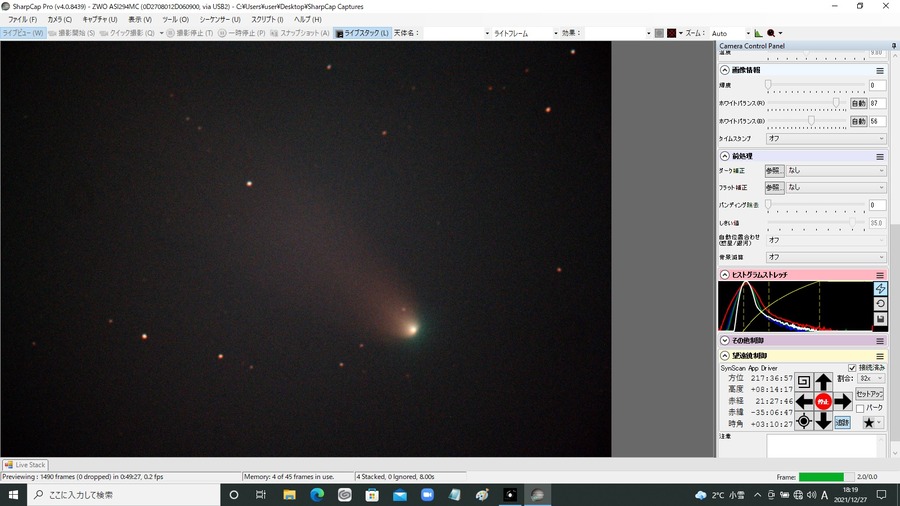
Task: Move the telescope with the down arrow
Action: 823,422
